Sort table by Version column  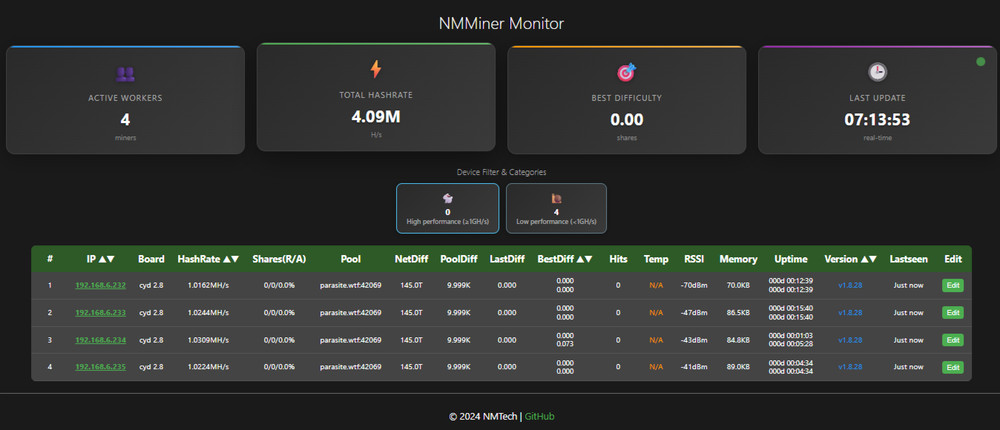tap(851, 259)
